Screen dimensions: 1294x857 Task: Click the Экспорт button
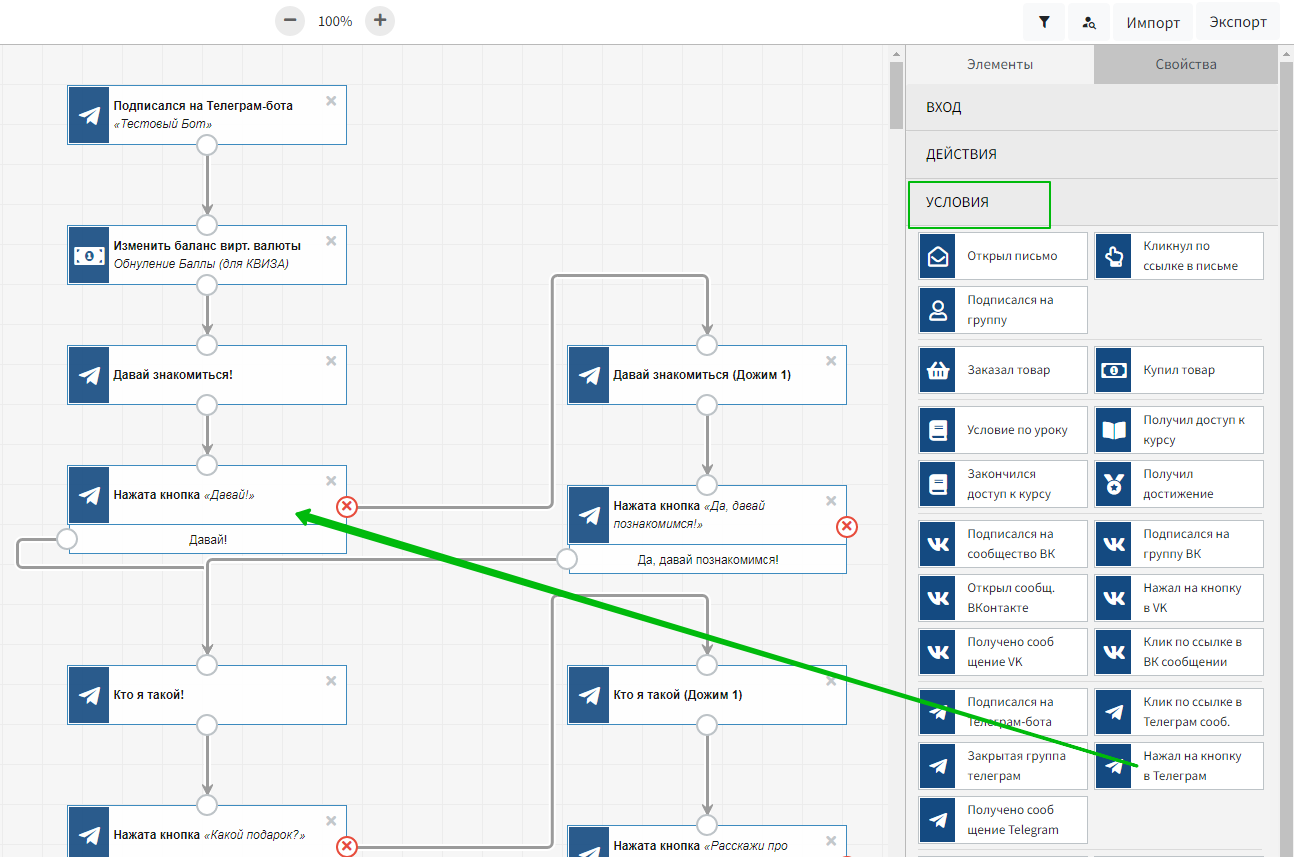(x=1237, y=22)
